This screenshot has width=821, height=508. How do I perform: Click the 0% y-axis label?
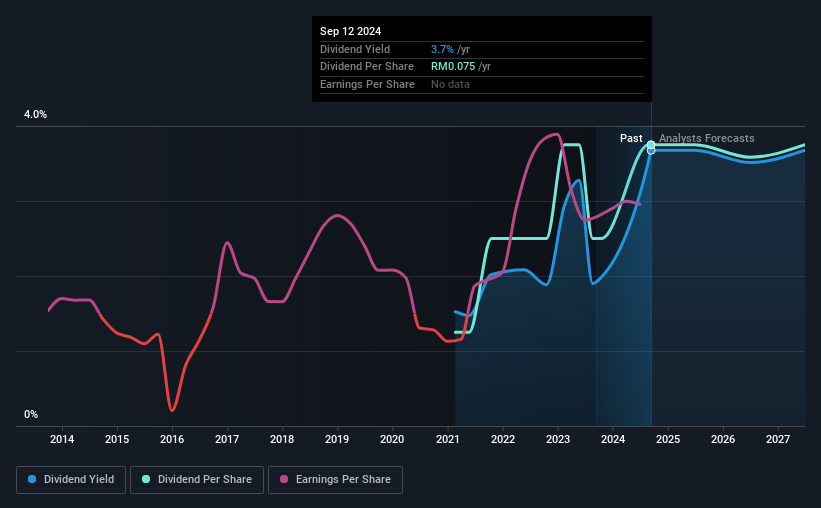(x=31, y=414)
